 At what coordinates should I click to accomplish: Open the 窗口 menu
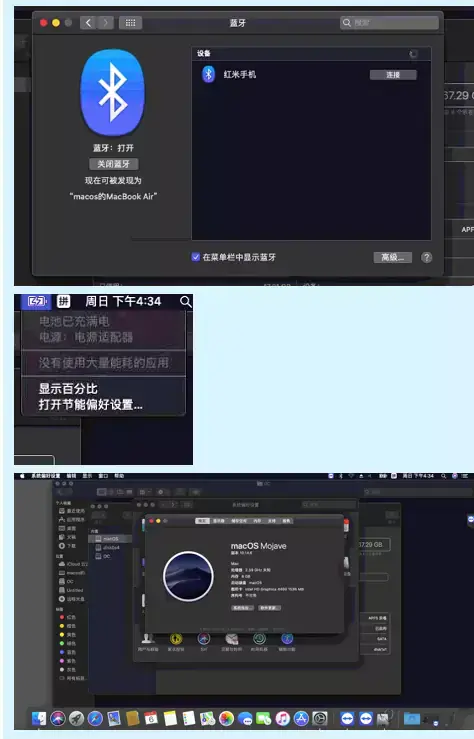(103, 476)
